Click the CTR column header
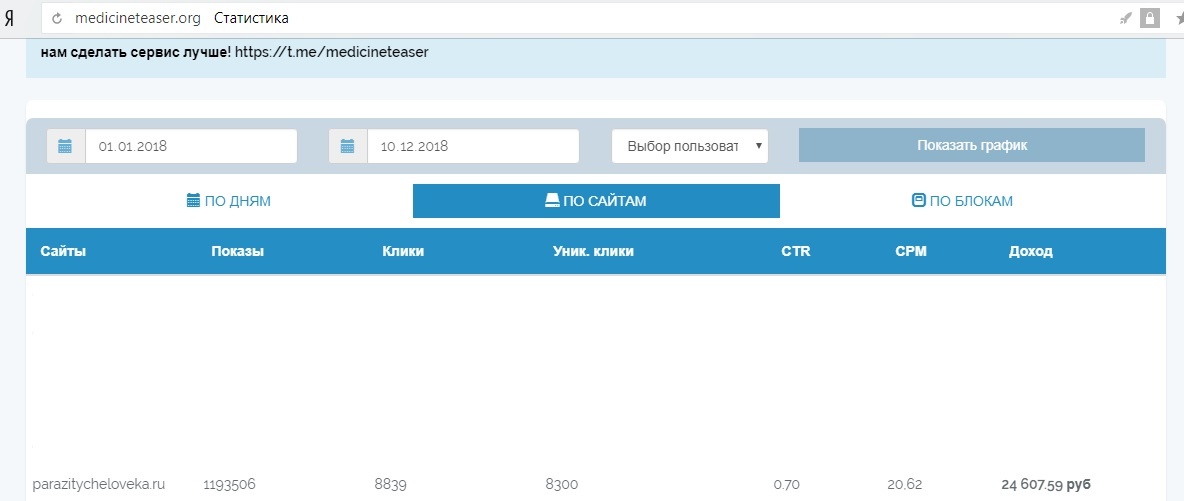The width and height of the screenshot is (1184, 501). point(796,252)
